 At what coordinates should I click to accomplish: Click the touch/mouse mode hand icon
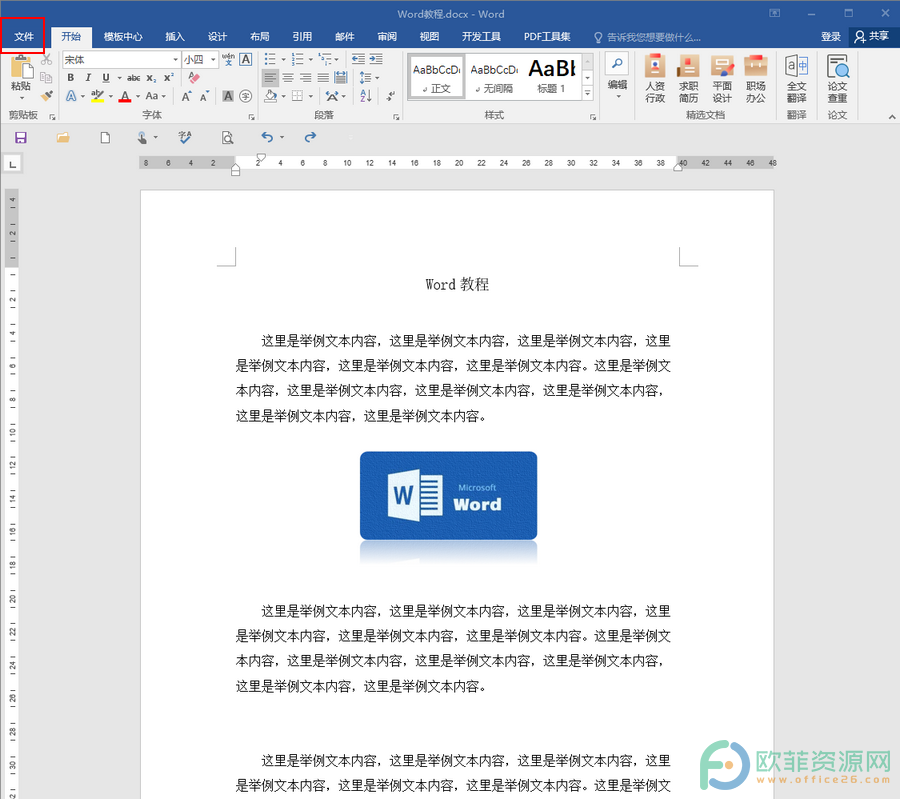tap(142, 138)
